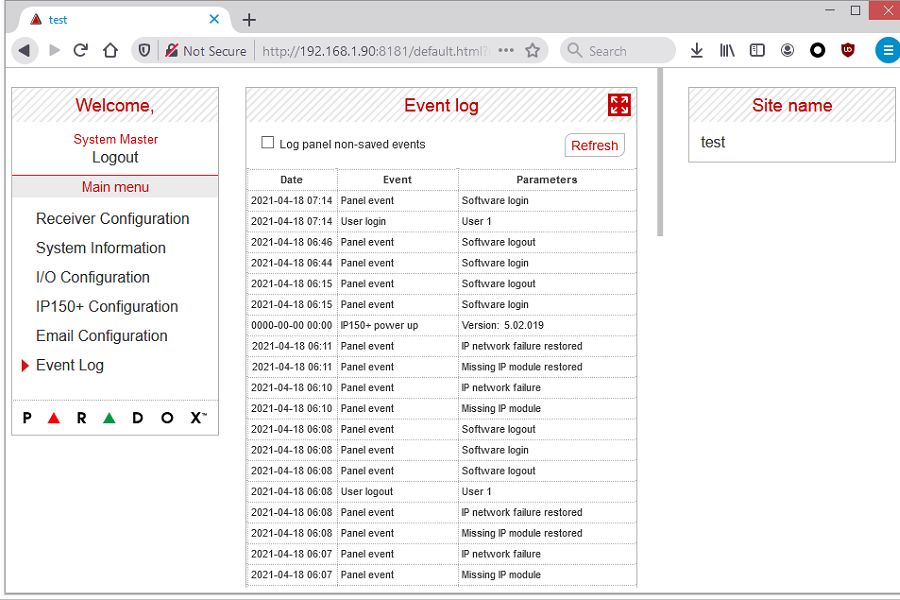This screenshot has width=900, height=600.
Task: Open Receiver Configuration menu item
Action: pos(112,219)
